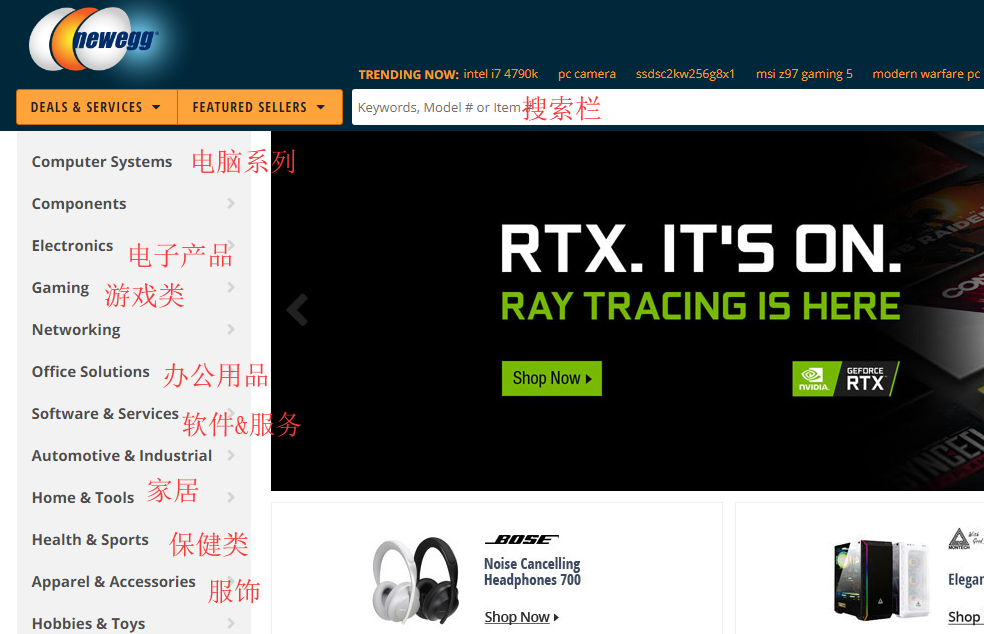984x634 pixels.
Task: Click Shop Now under Bose headphones
Action: pos(521,617)
